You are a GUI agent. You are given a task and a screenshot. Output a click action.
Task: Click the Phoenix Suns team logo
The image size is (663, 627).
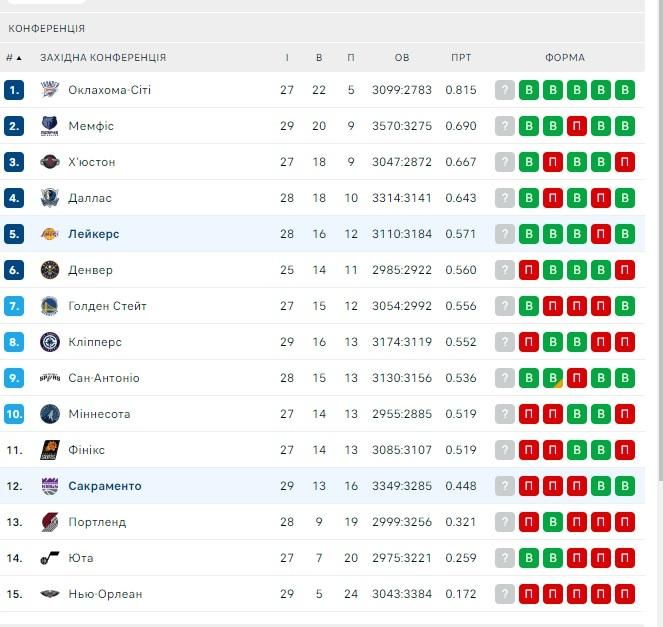[49, 449]
